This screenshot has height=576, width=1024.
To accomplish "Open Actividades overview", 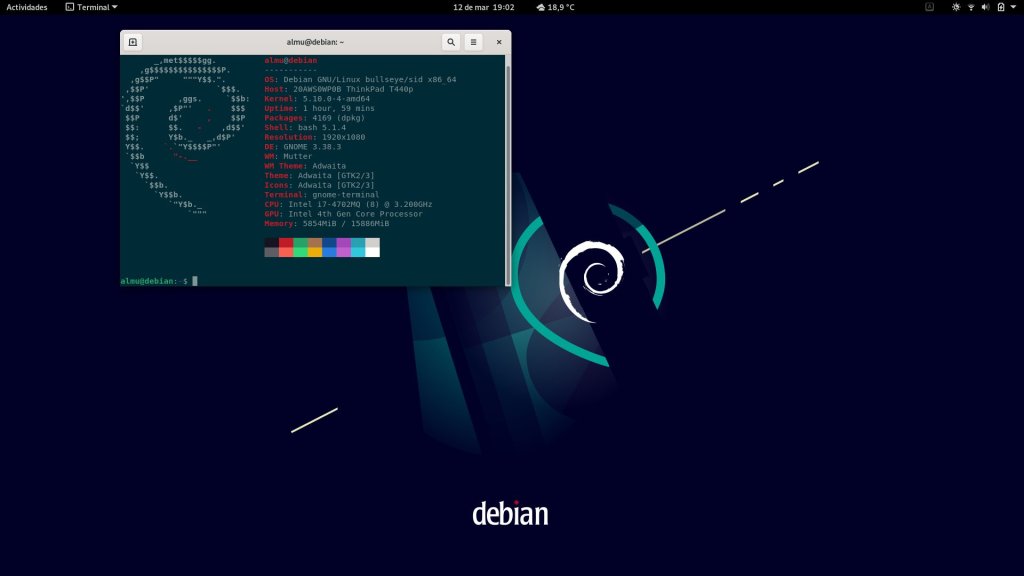I will click(27, 7).
